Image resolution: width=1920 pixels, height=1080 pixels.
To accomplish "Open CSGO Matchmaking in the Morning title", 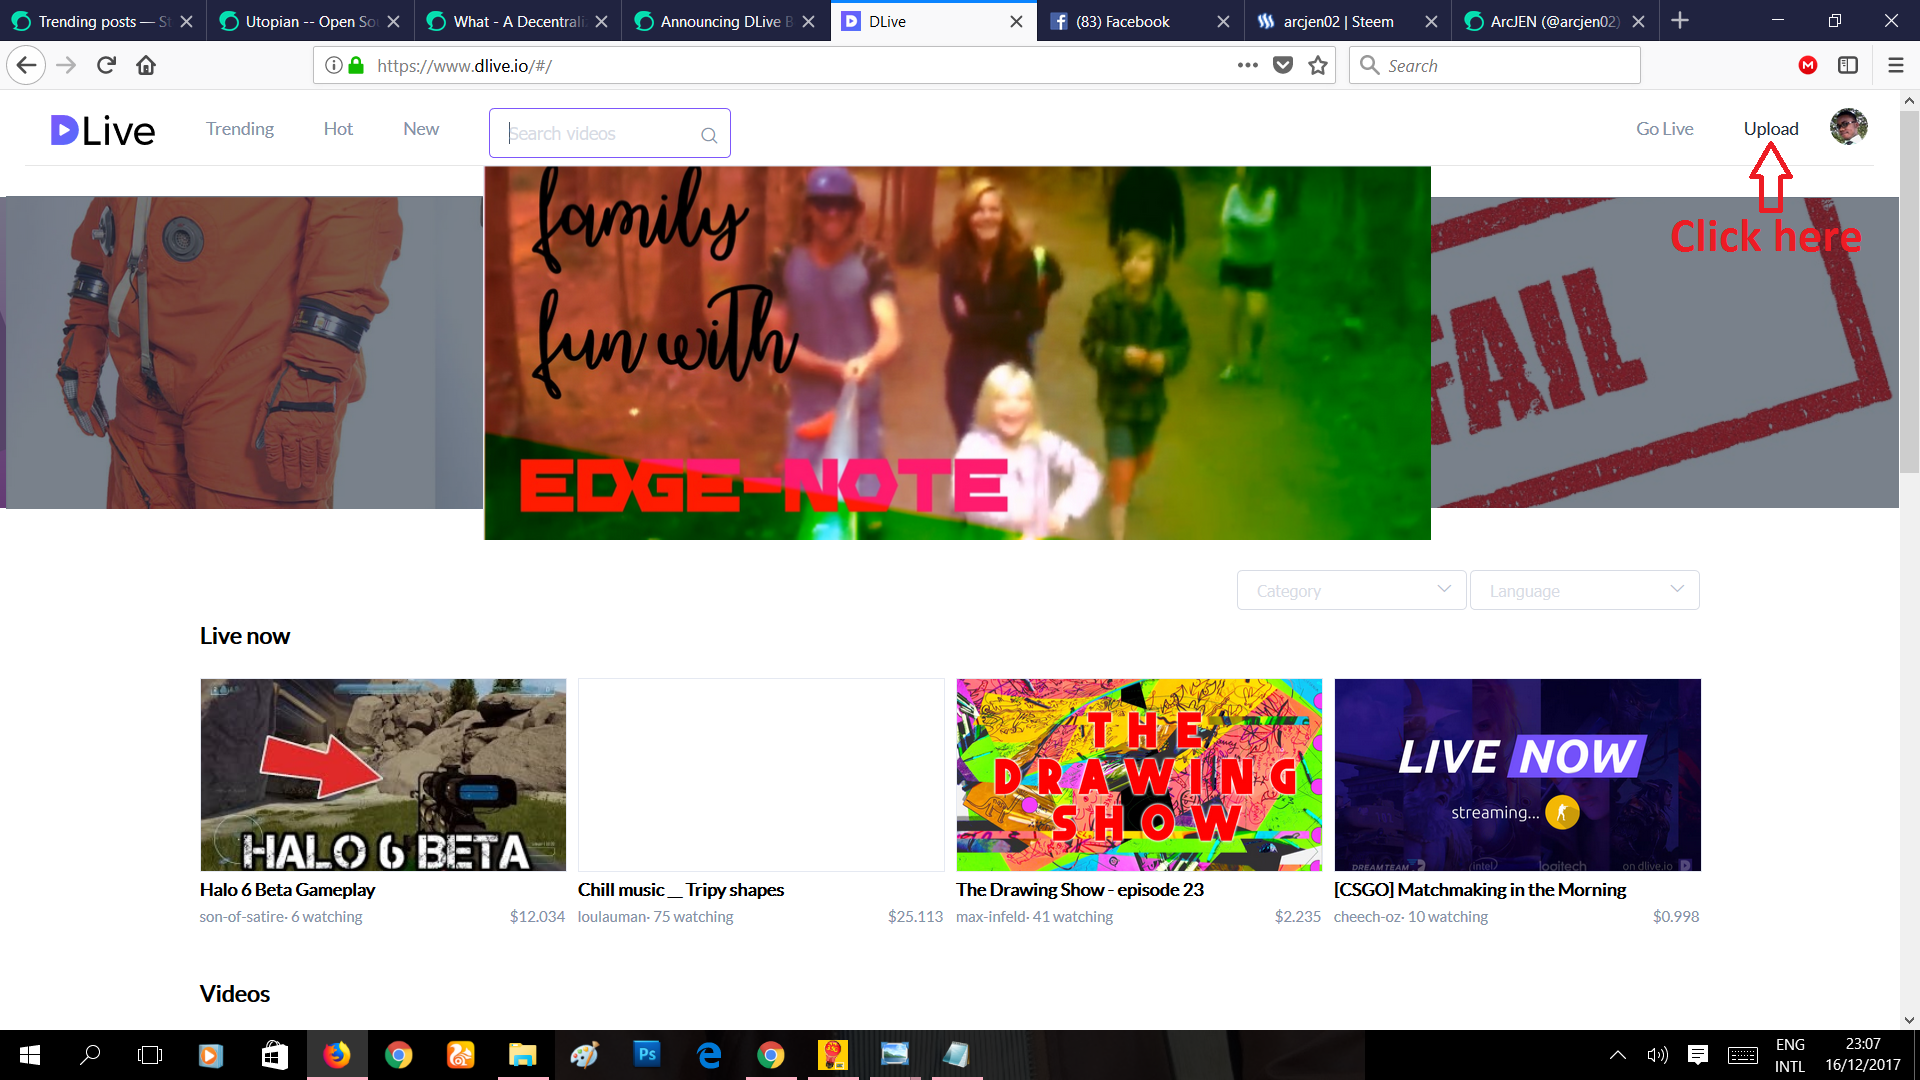I will 1479,890.
